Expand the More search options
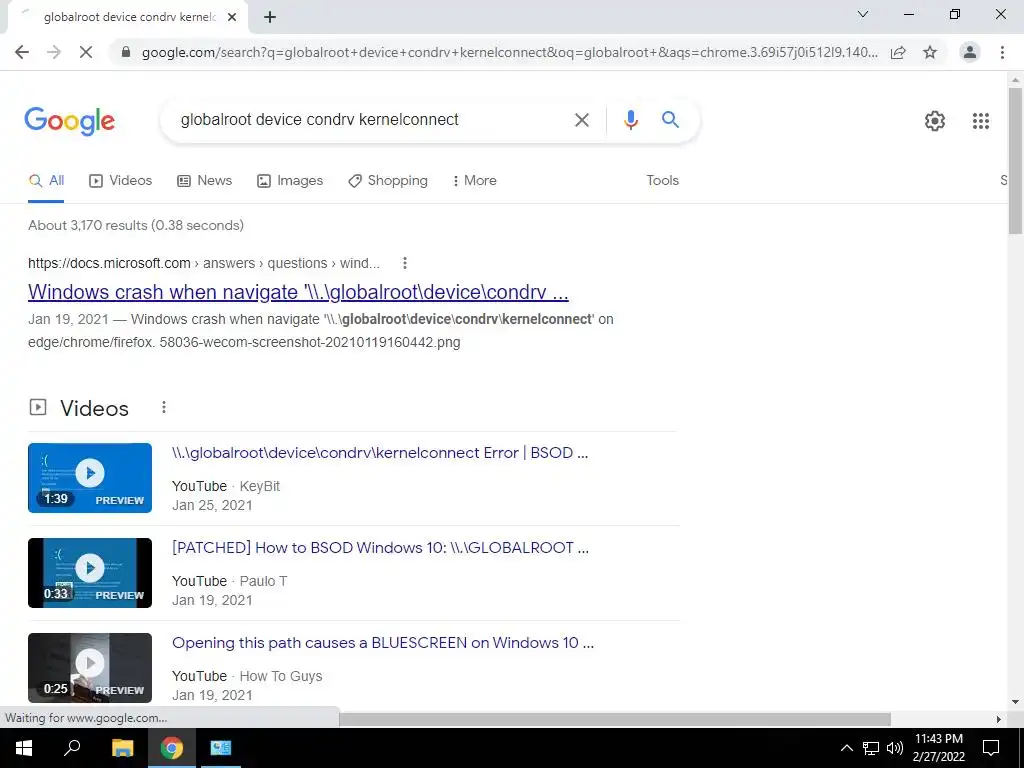 (475, 181)
